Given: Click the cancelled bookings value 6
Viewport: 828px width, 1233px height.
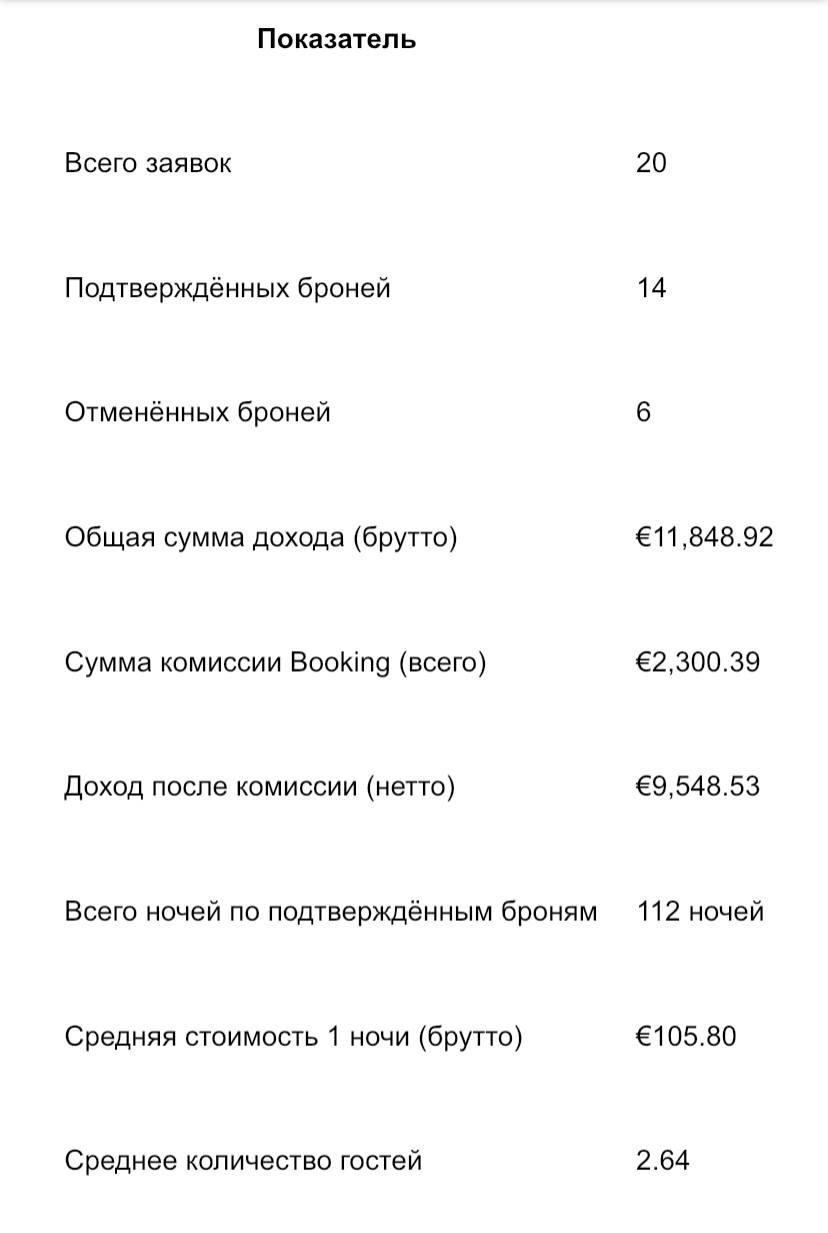Looking at the screenshot, I should point(643,412).
